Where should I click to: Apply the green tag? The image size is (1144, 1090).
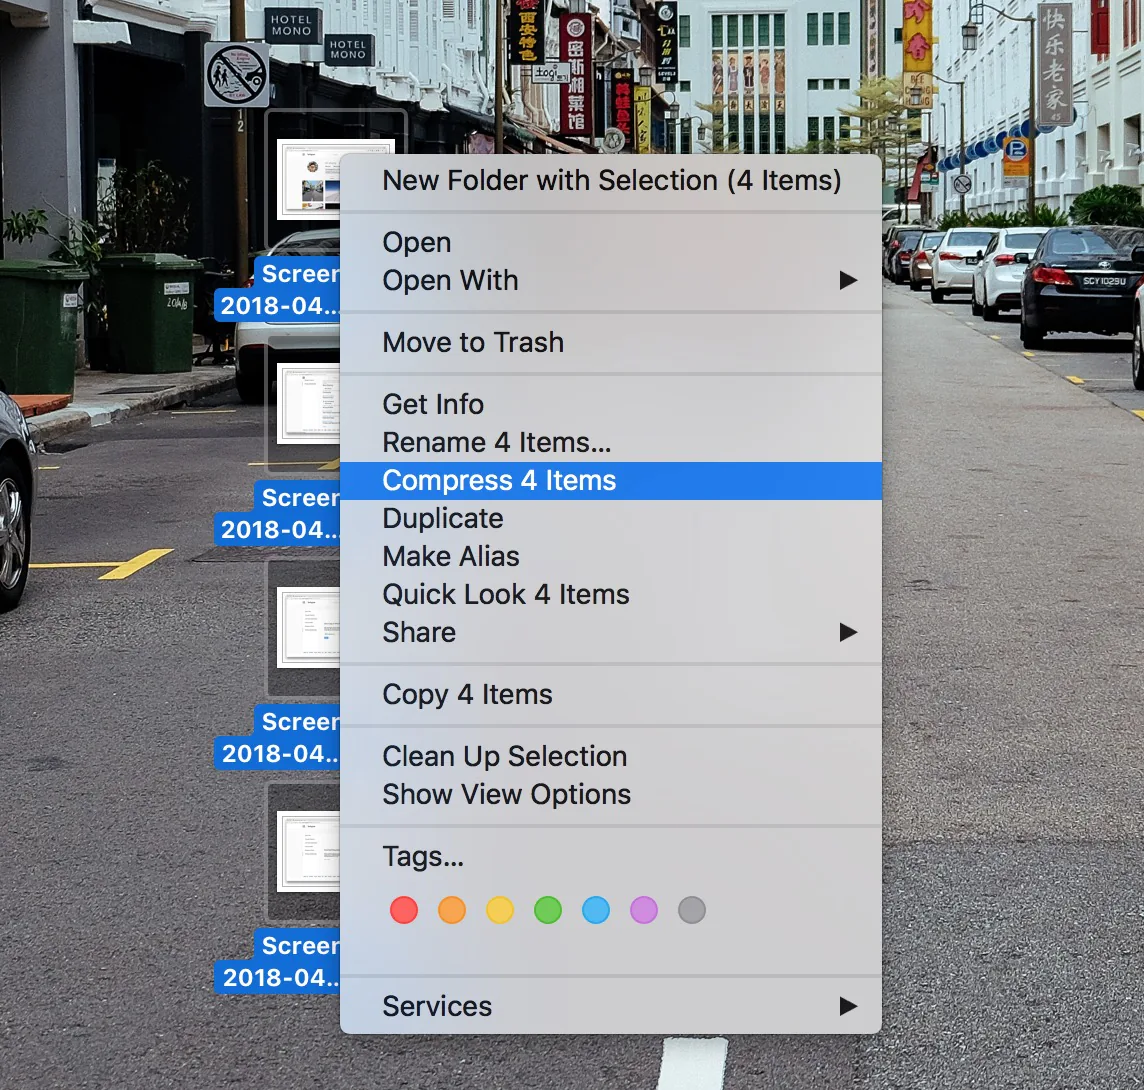click(x=548, y=910)
